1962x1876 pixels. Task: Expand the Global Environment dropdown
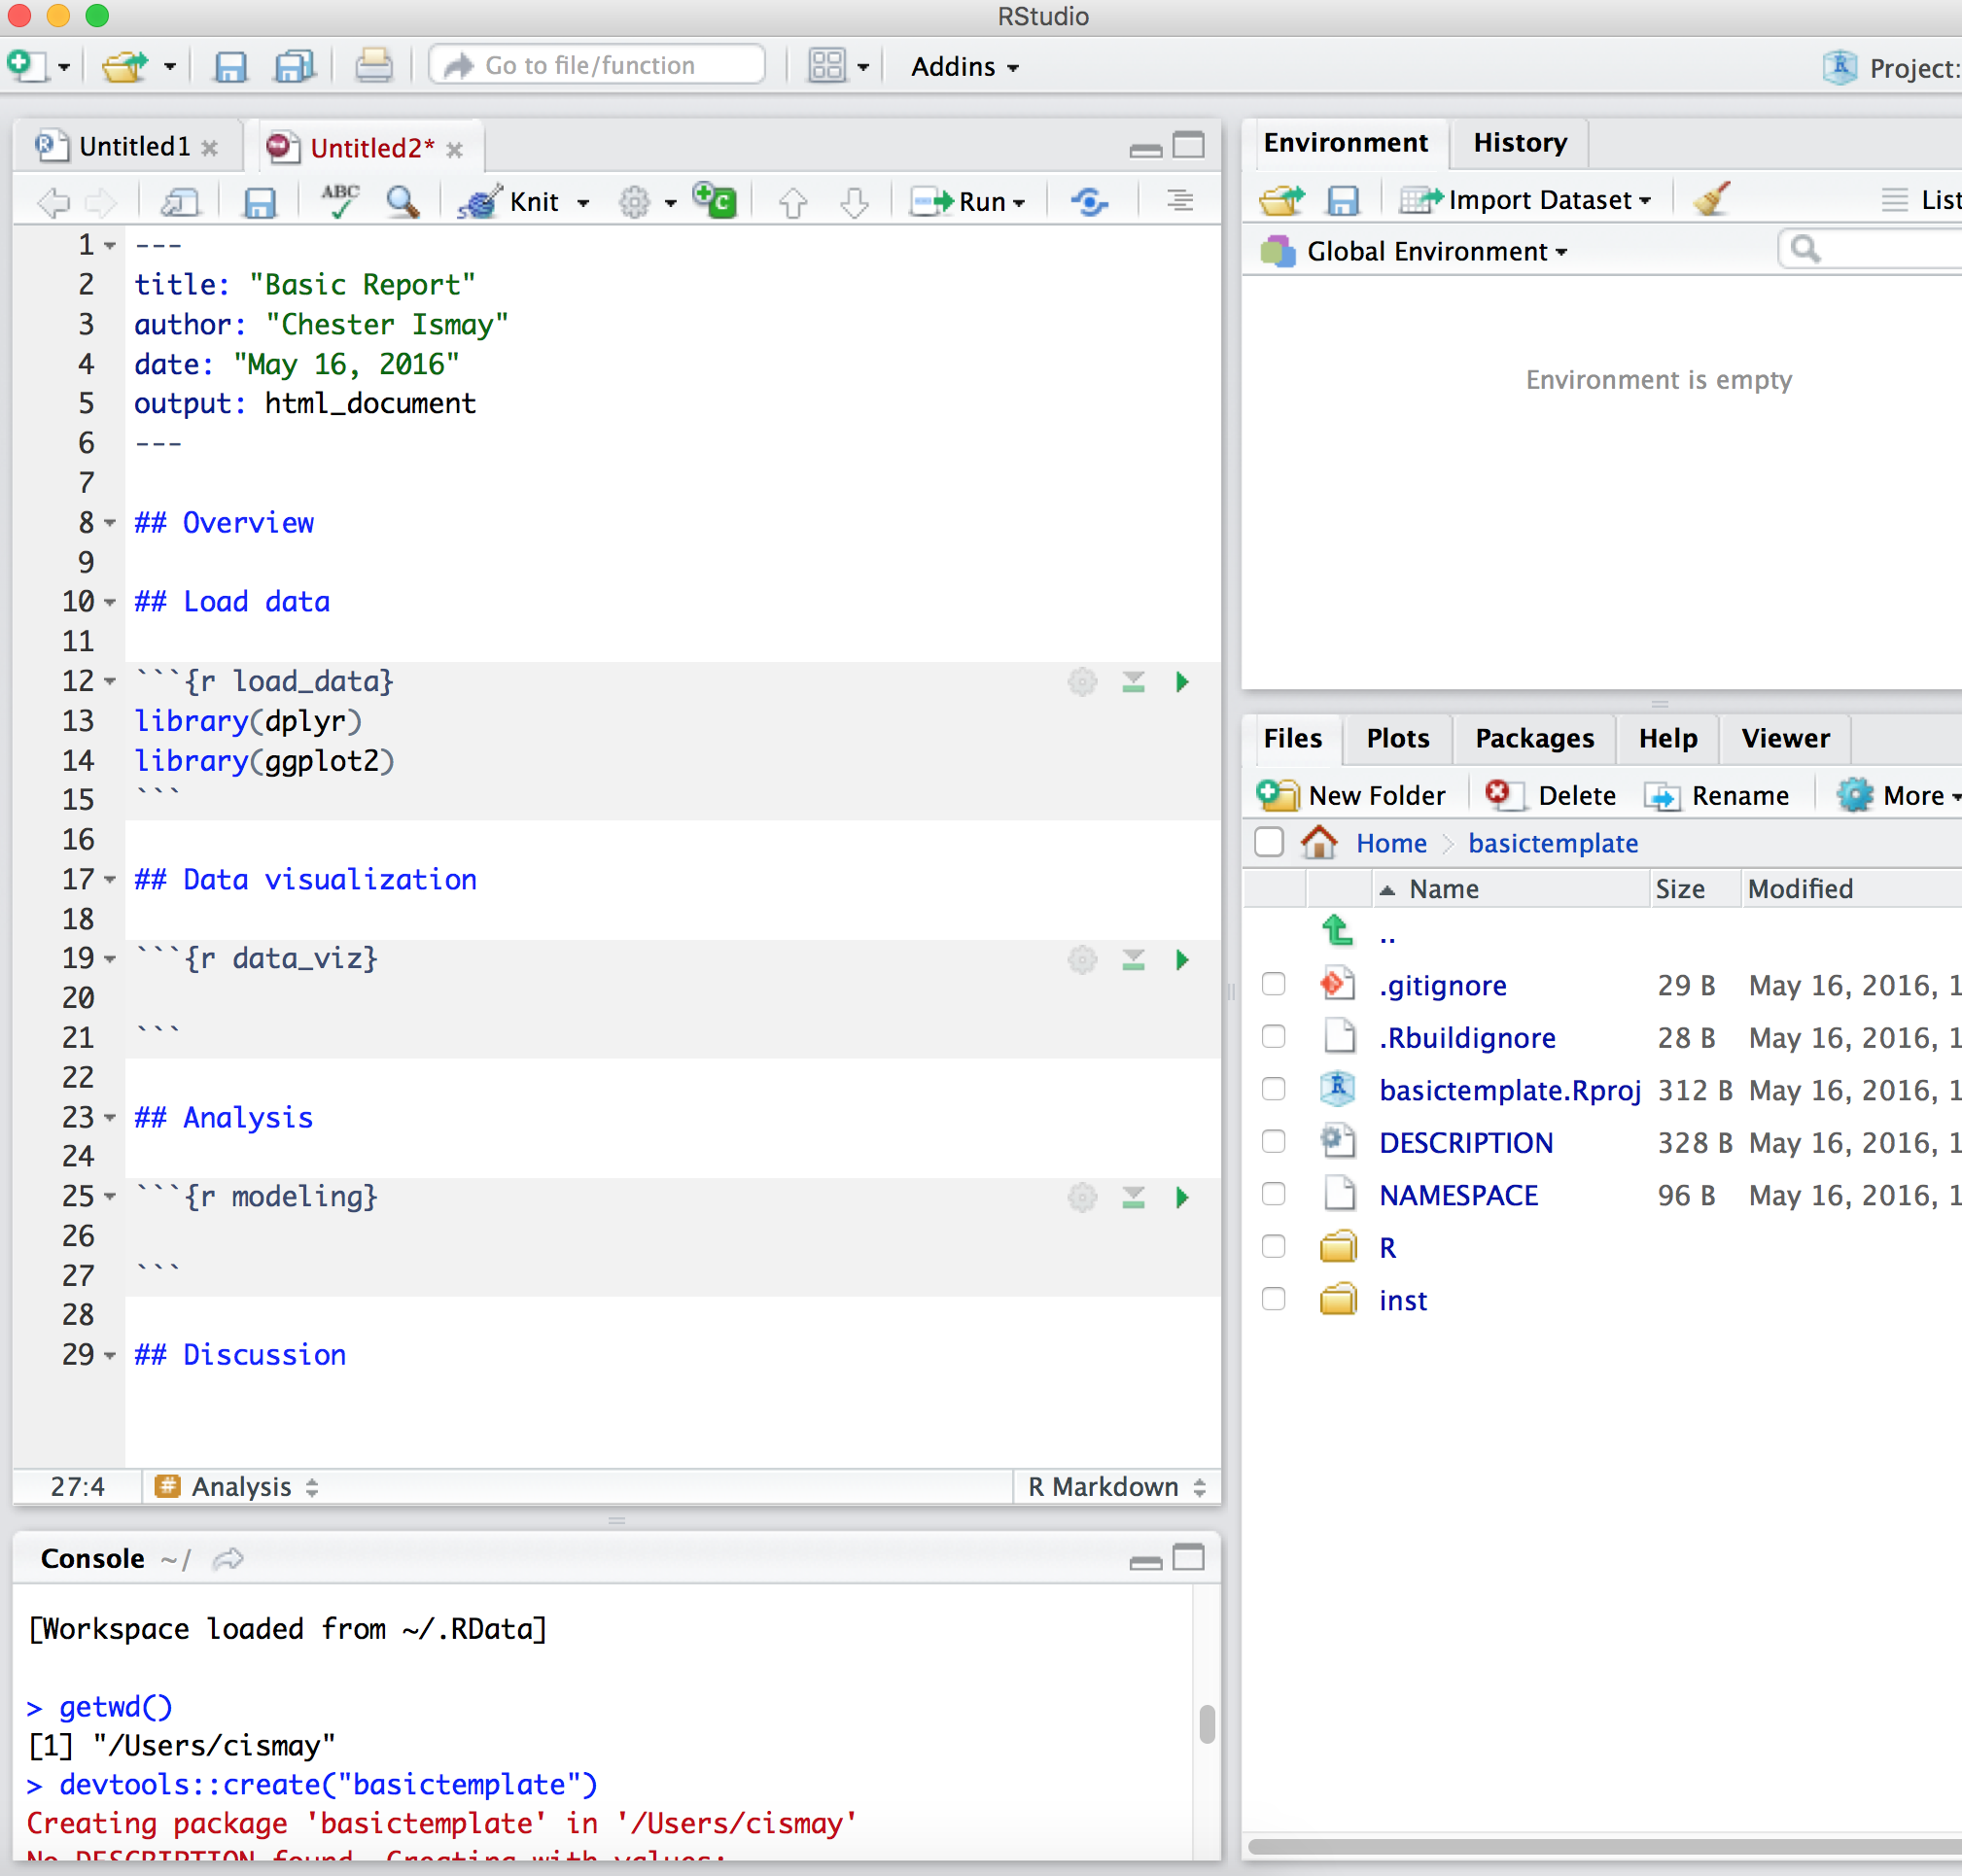tap(1436, 251)
